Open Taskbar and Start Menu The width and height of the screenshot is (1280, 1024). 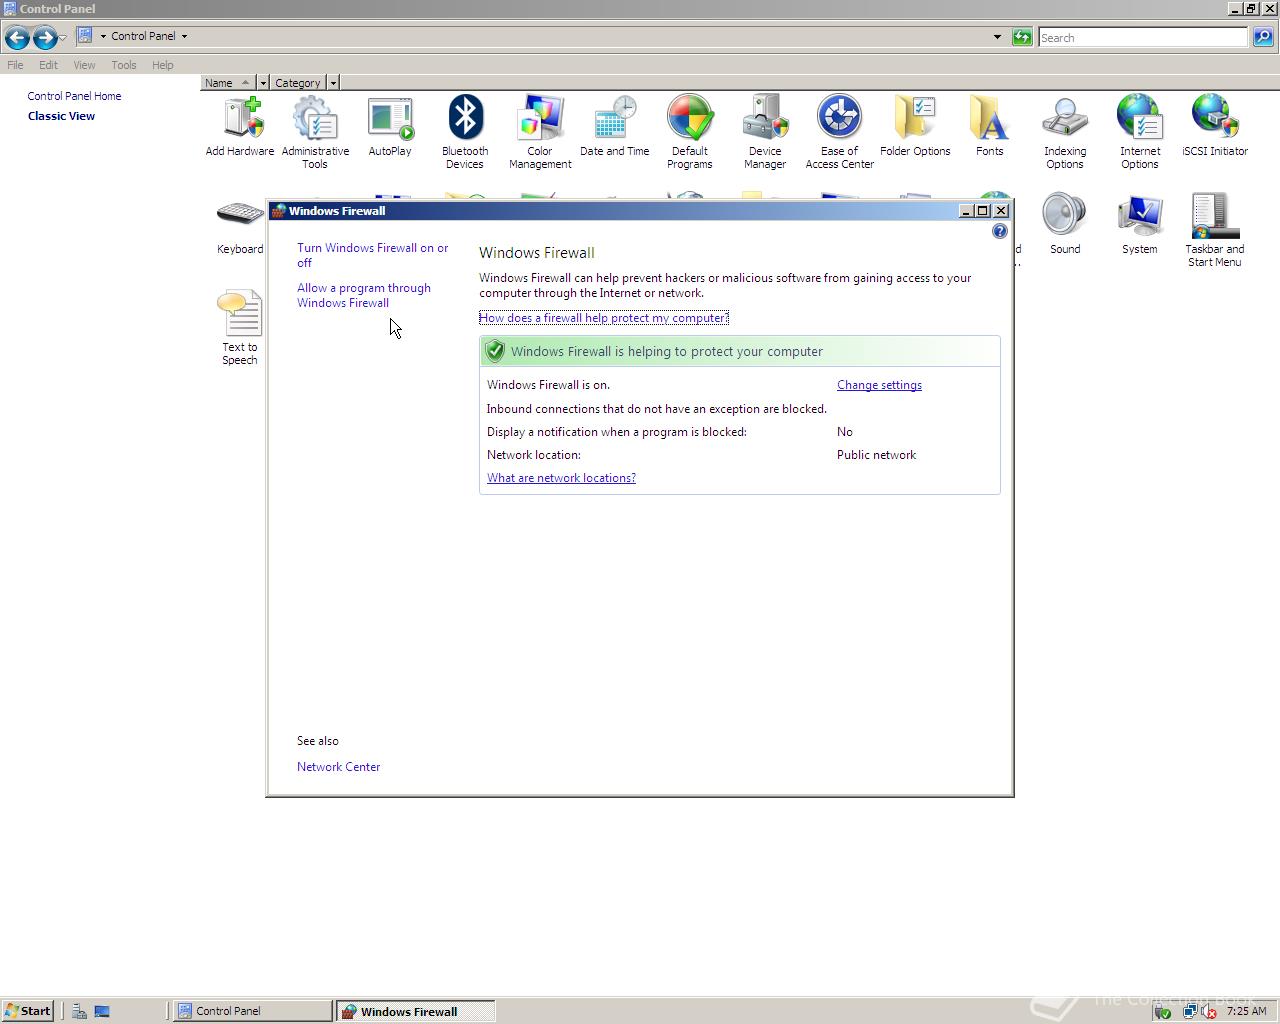pyautogui.click(x=1215, y=231)
